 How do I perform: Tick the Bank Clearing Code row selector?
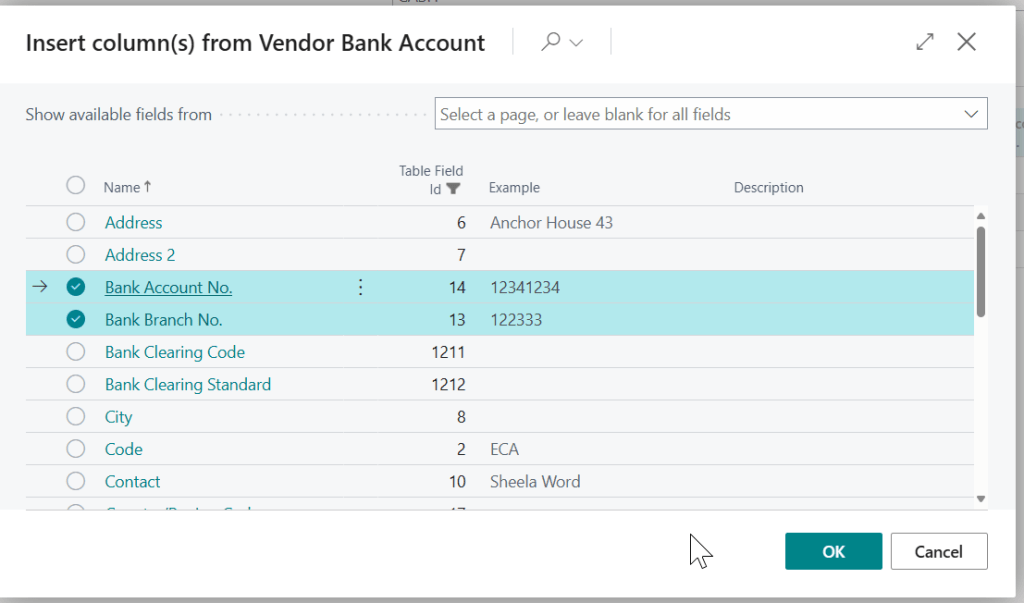(76, 352)
